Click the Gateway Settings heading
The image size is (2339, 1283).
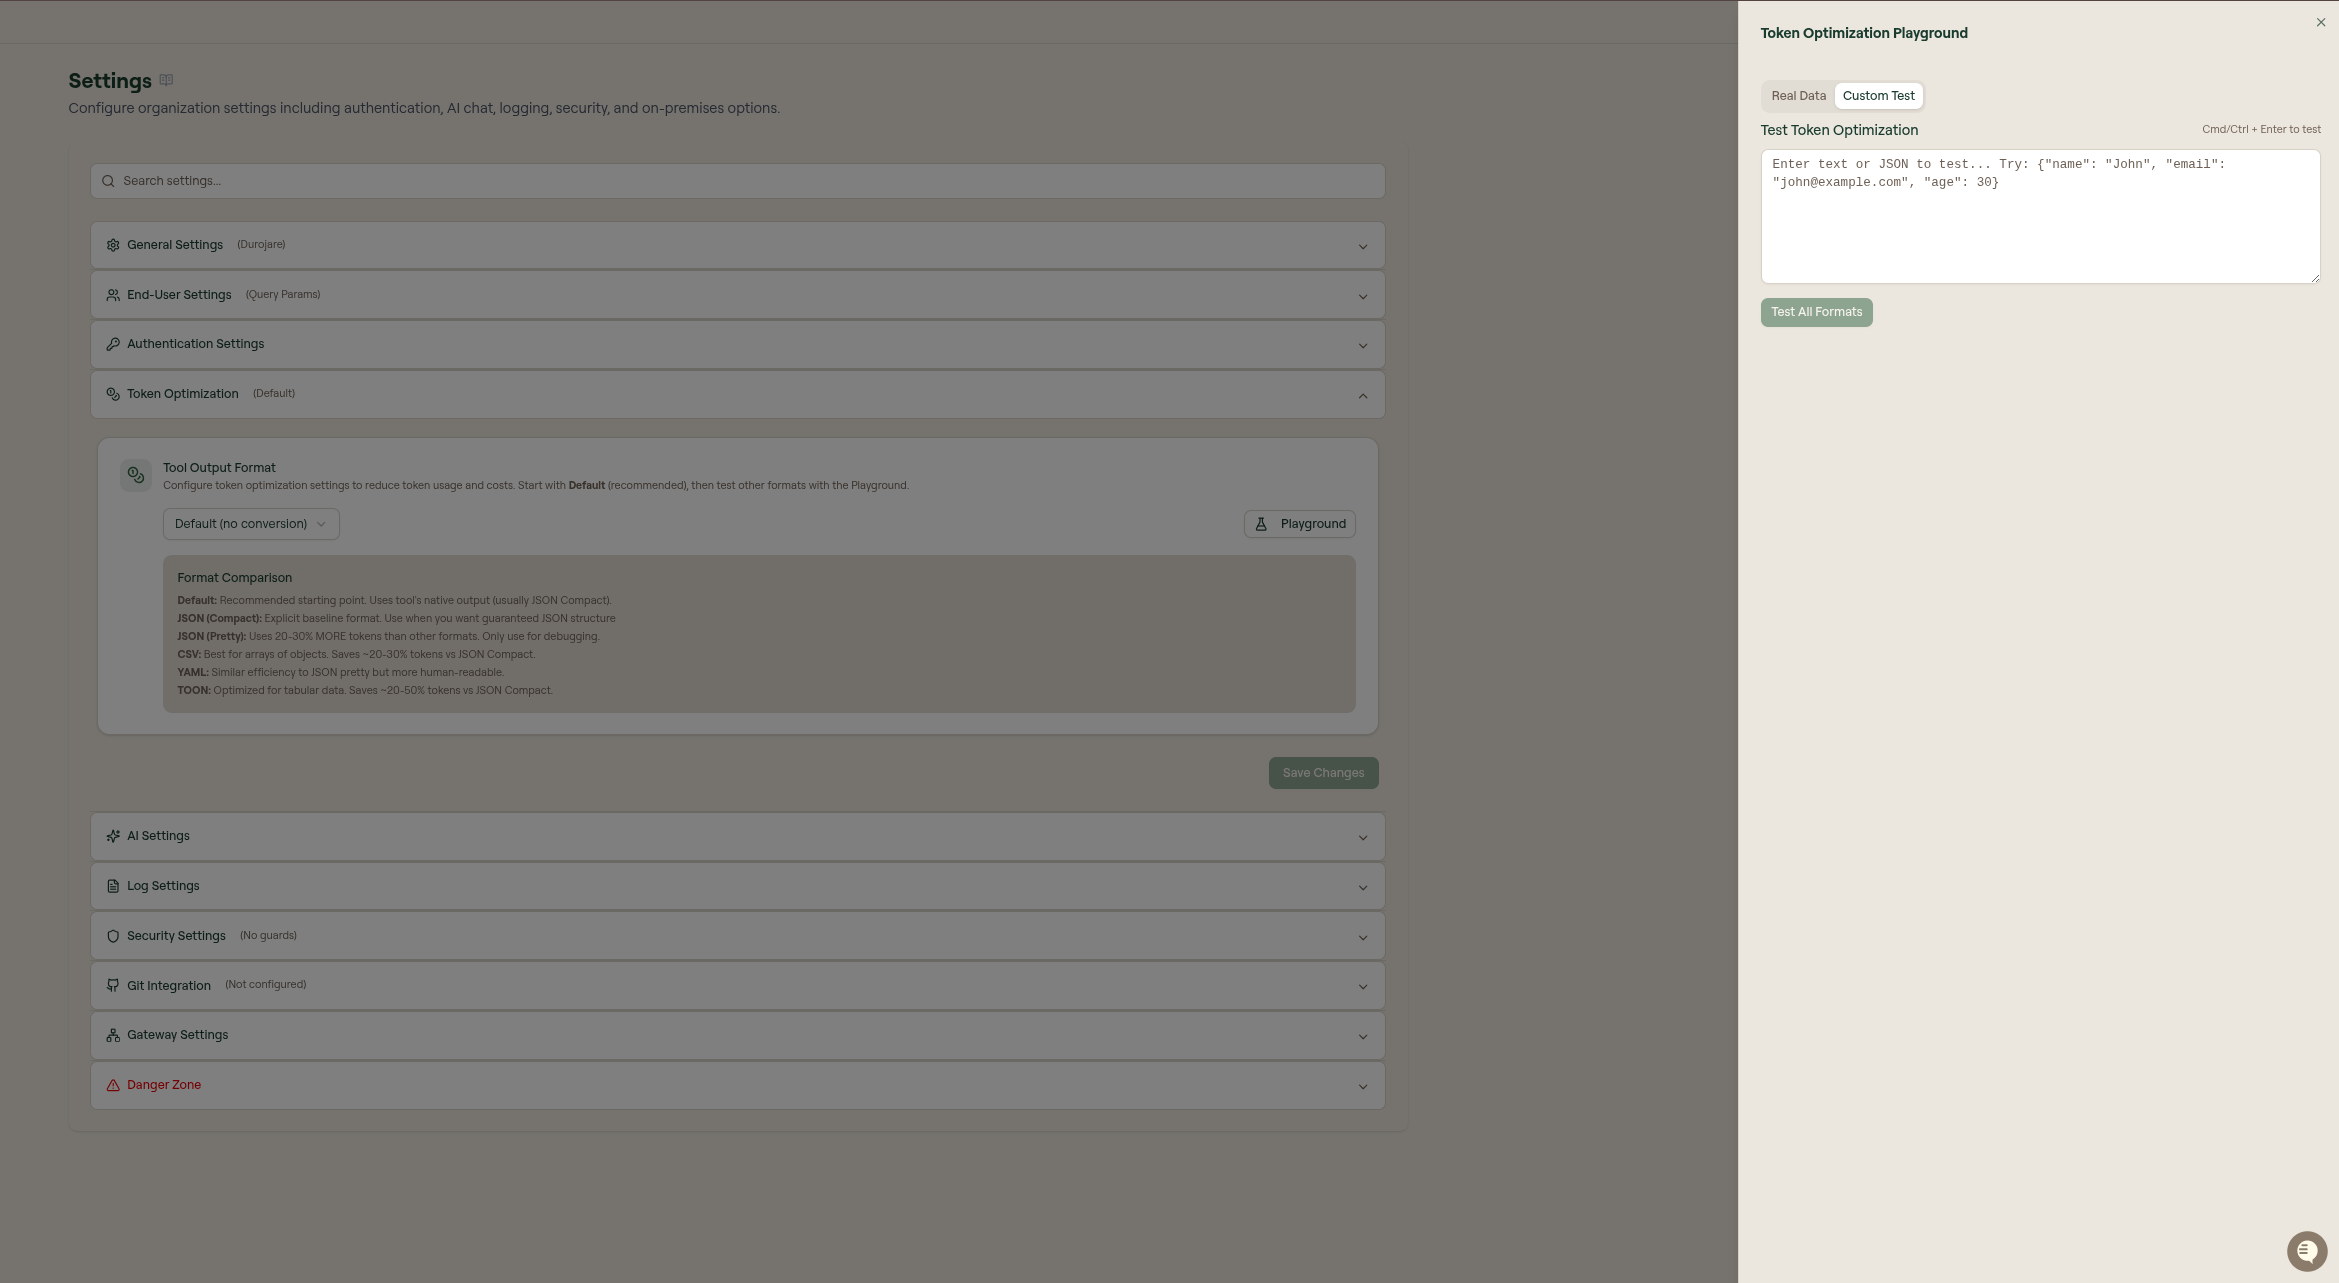[x=177, y=1035]
